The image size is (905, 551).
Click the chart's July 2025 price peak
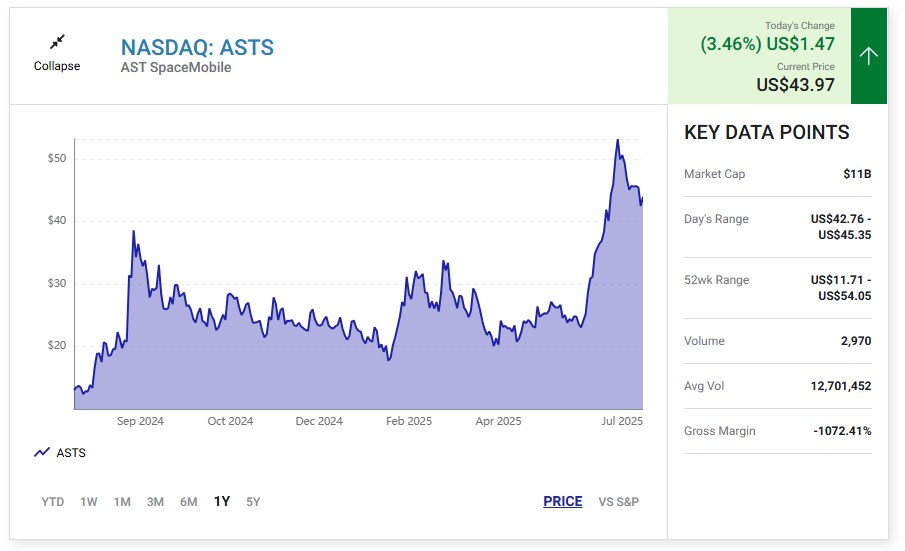[x=618, y=140]
